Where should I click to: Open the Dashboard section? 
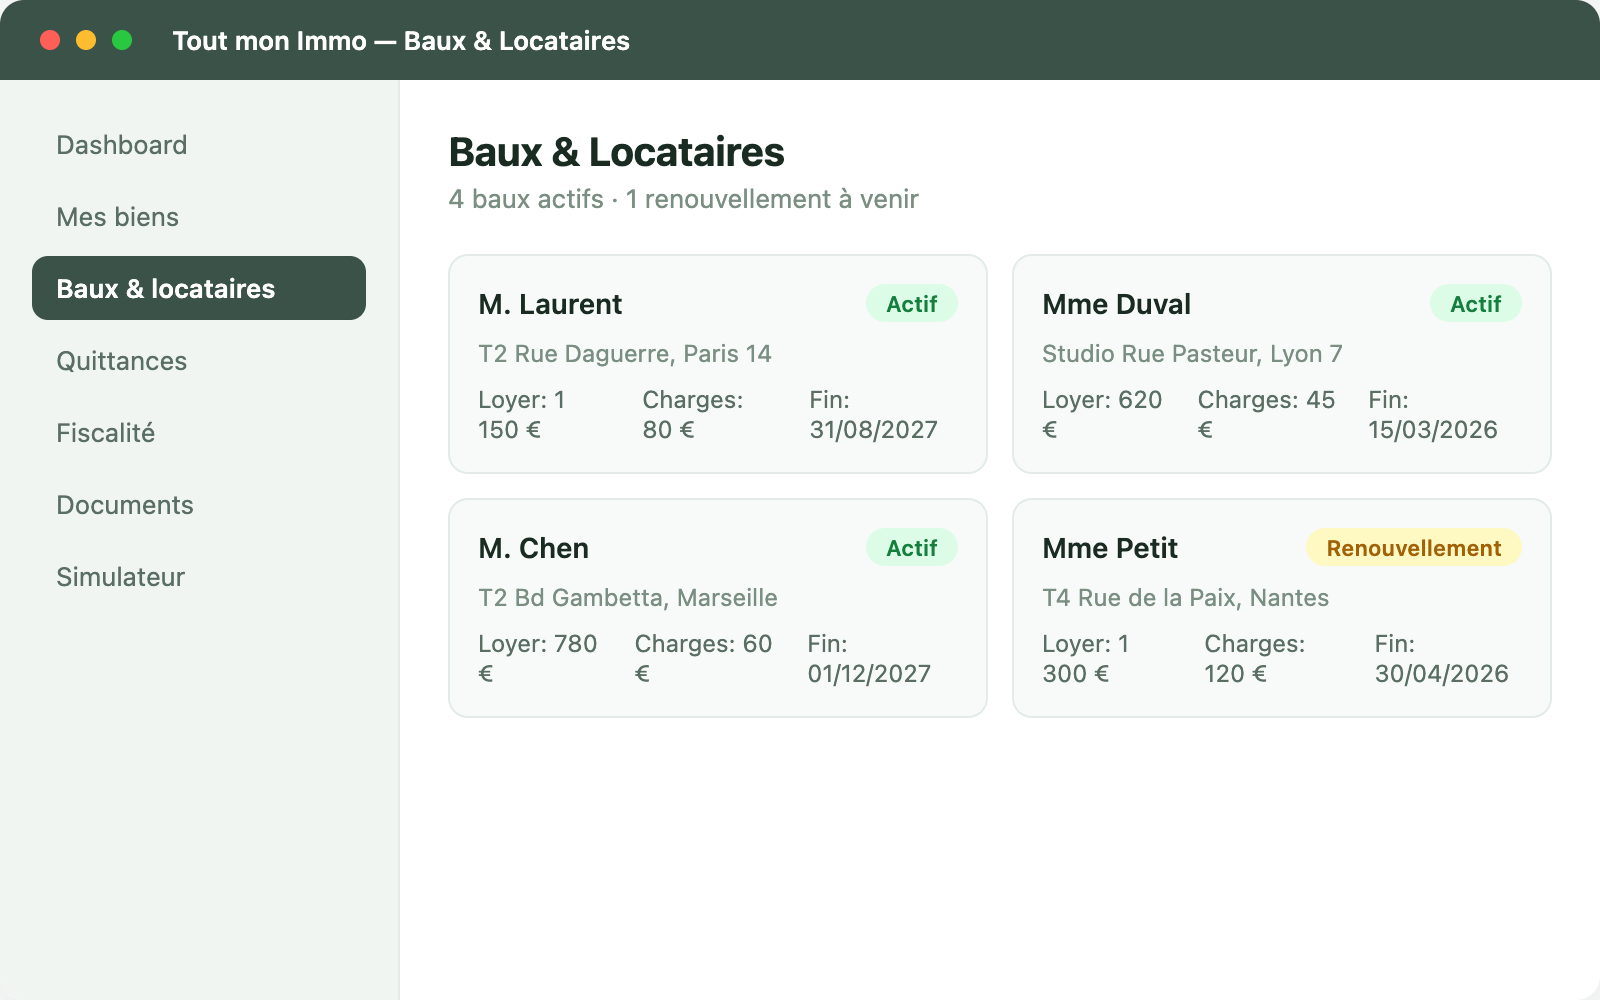(199, 144)
